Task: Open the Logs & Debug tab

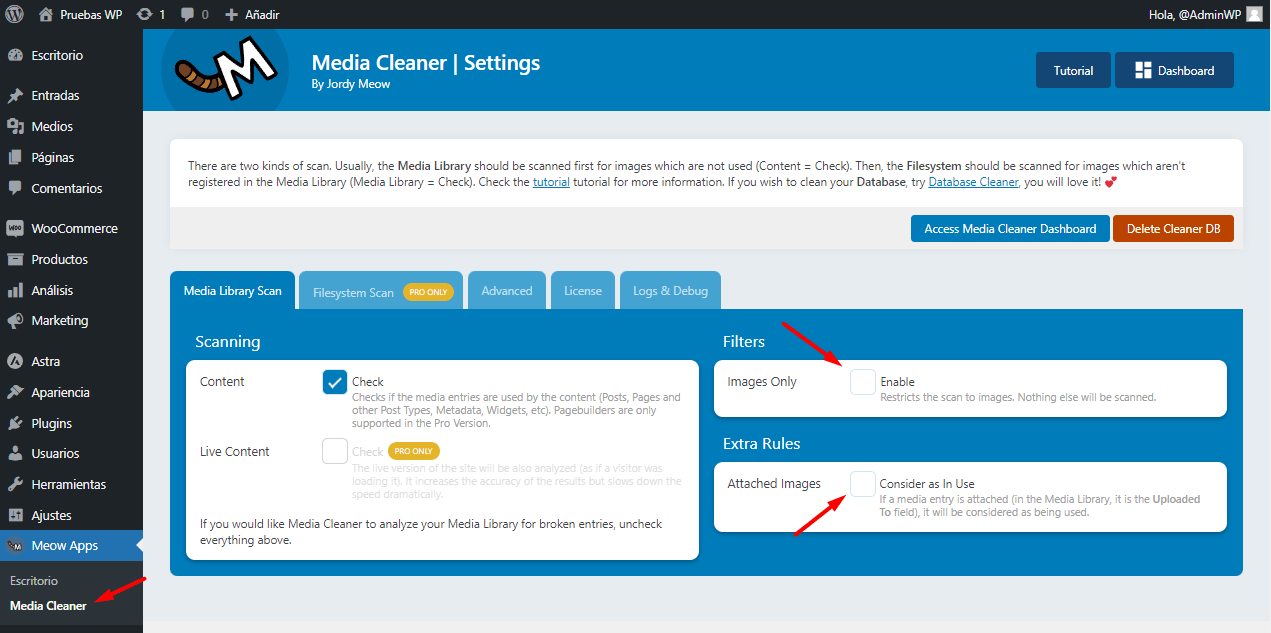Action: 670,291
